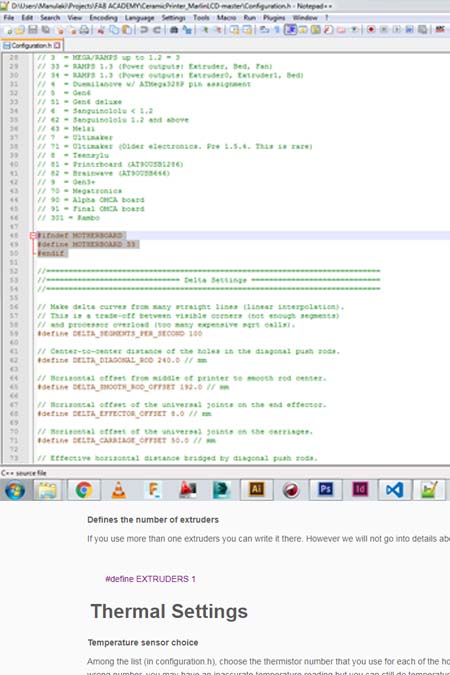Click the macro Playback icon
The image size is (450, 675).
click(397, 30)
